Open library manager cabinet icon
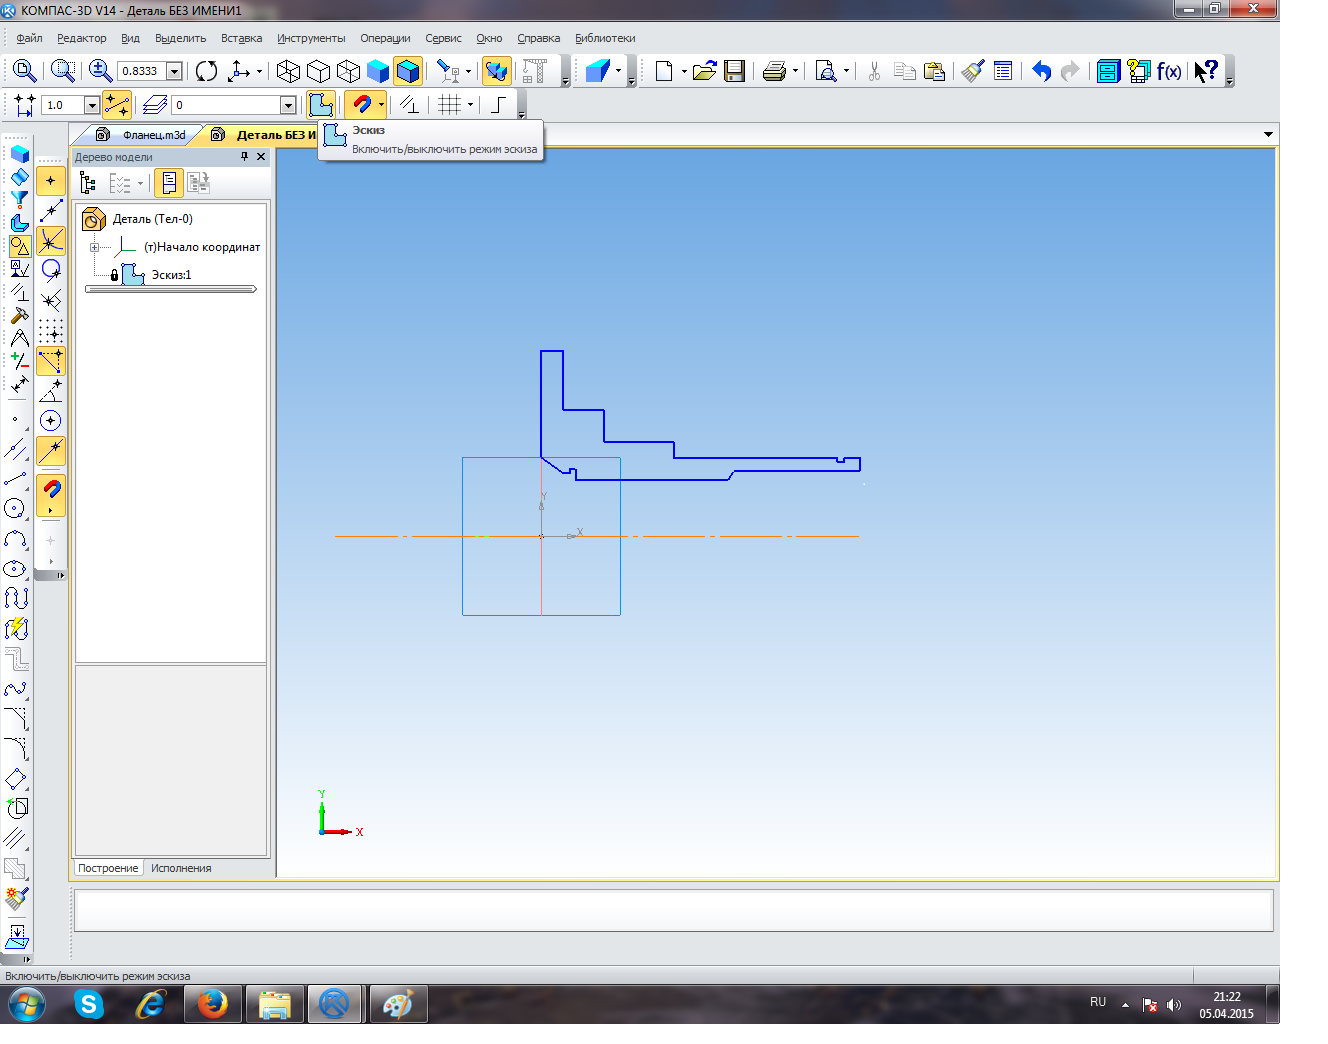1328x1044 pixels. [1108, 71]
